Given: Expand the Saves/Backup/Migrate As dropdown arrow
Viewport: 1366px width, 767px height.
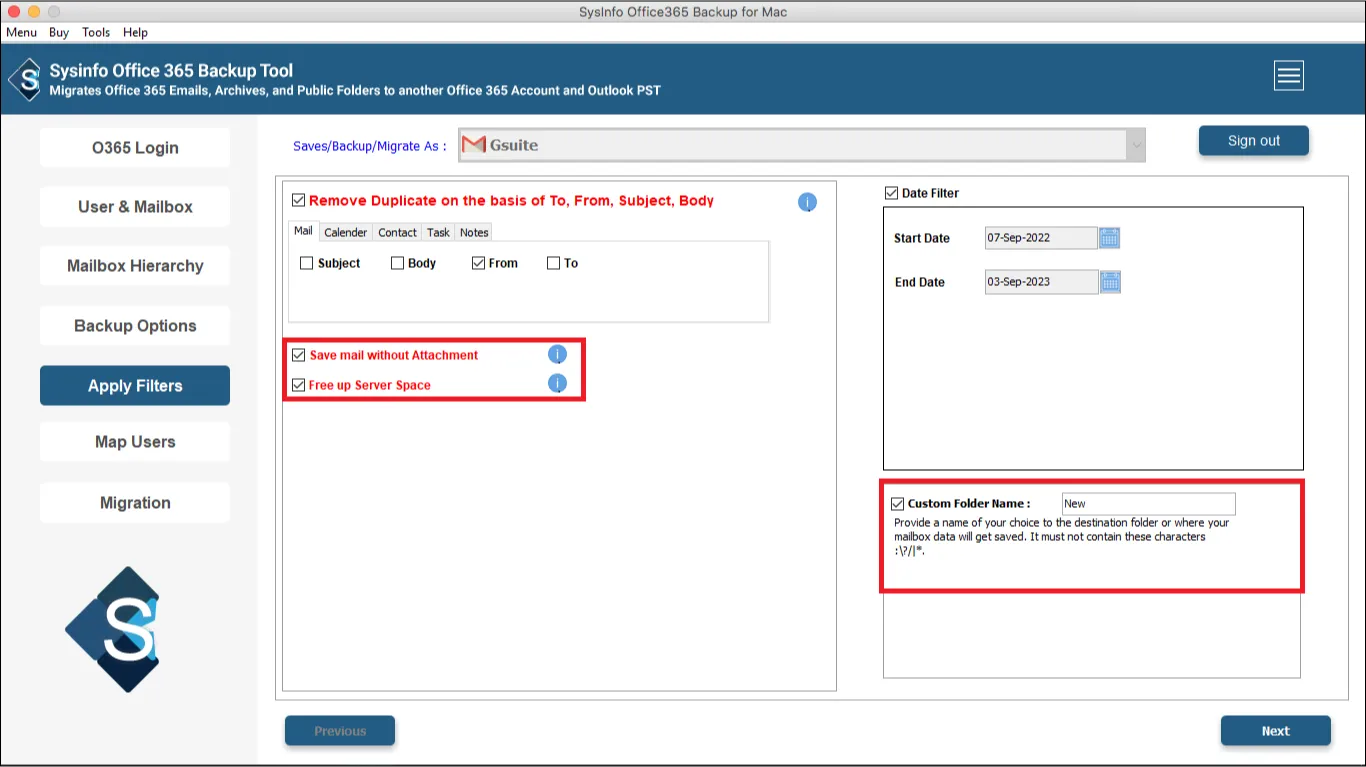Looking at the screenshot, I should tap(1135, 146).
